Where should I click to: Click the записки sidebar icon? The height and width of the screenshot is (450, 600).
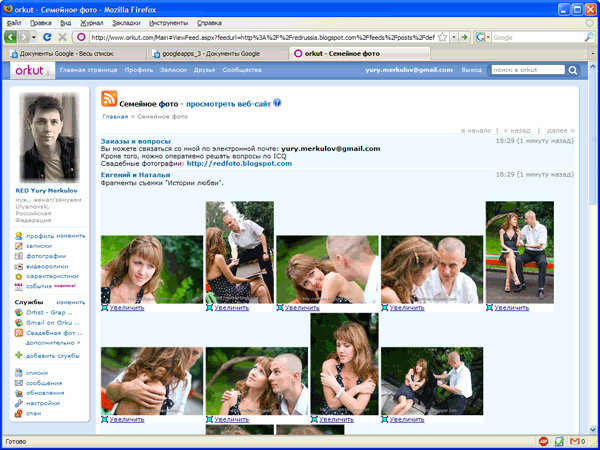18,246
